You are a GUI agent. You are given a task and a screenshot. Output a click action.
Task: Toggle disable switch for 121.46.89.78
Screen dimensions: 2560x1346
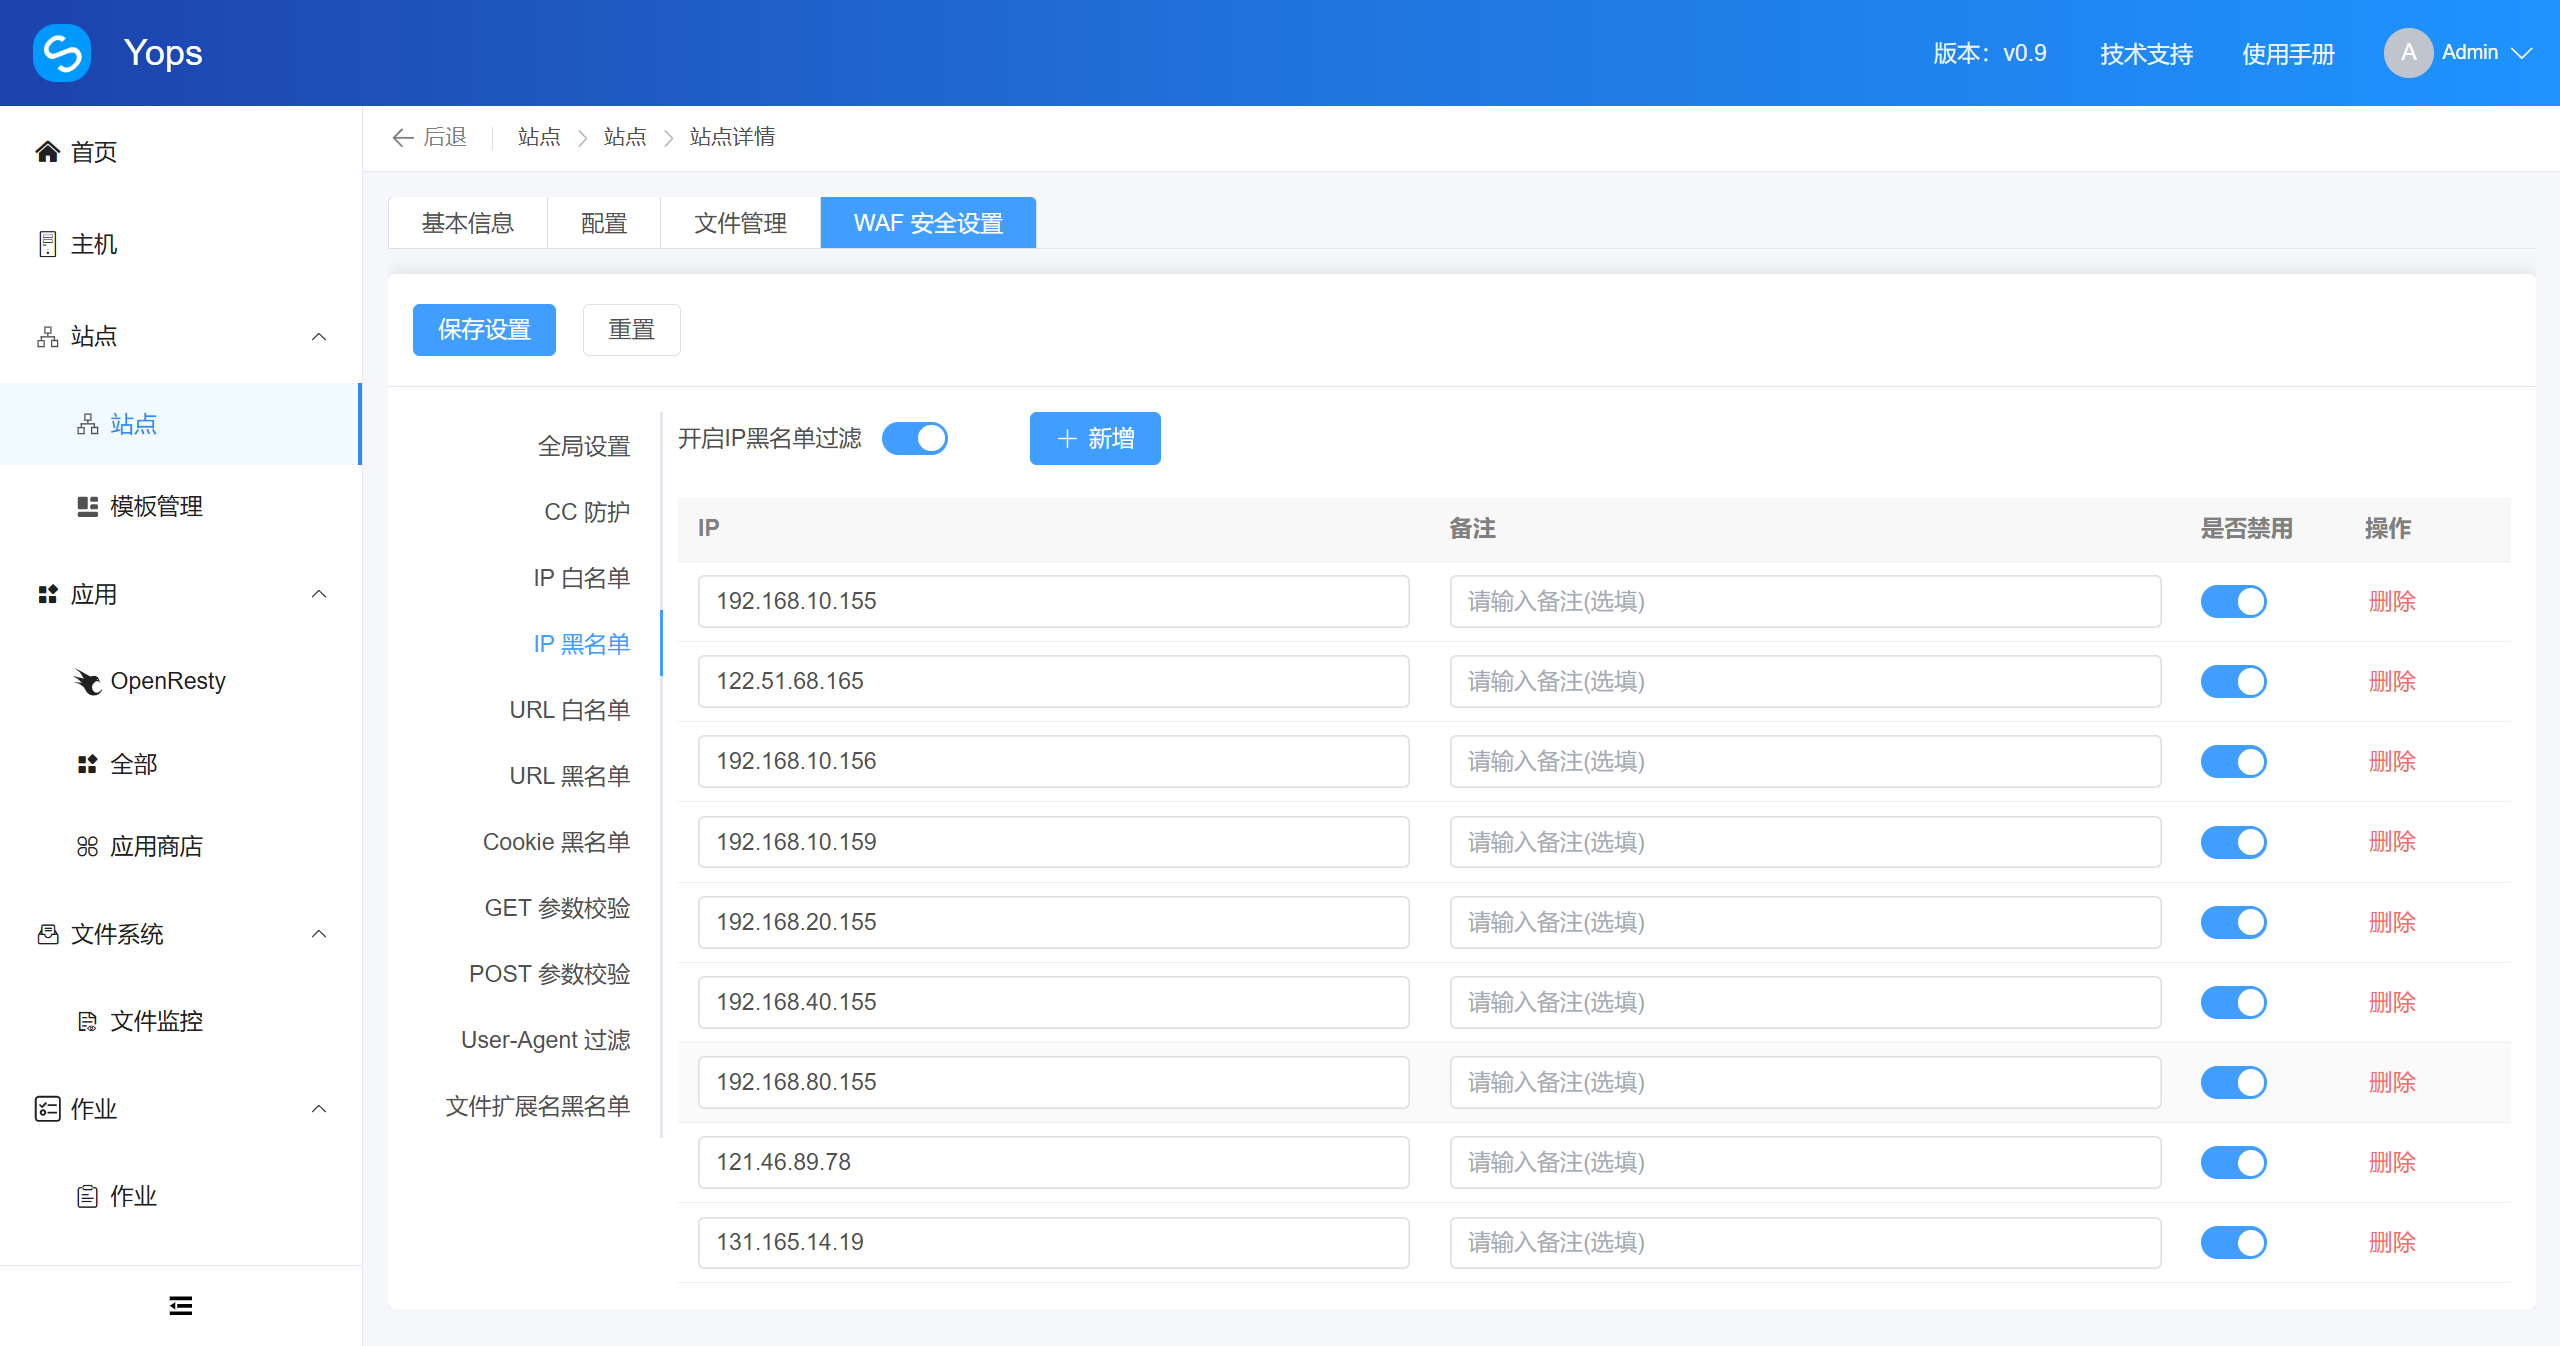coord(2233,1162)
